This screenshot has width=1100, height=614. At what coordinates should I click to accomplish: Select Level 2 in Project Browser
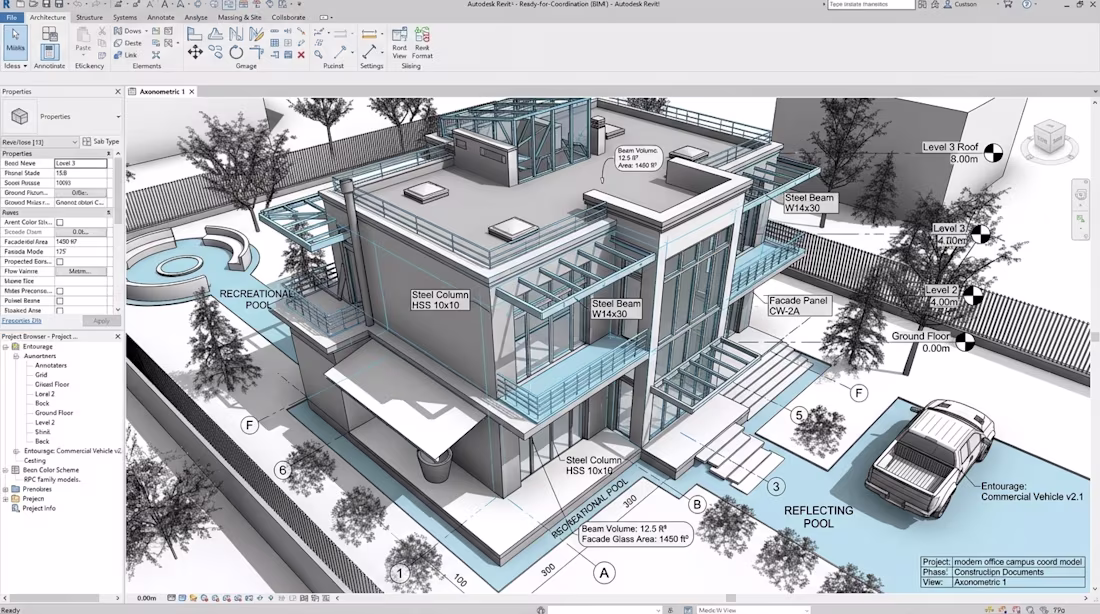(45, 422)
